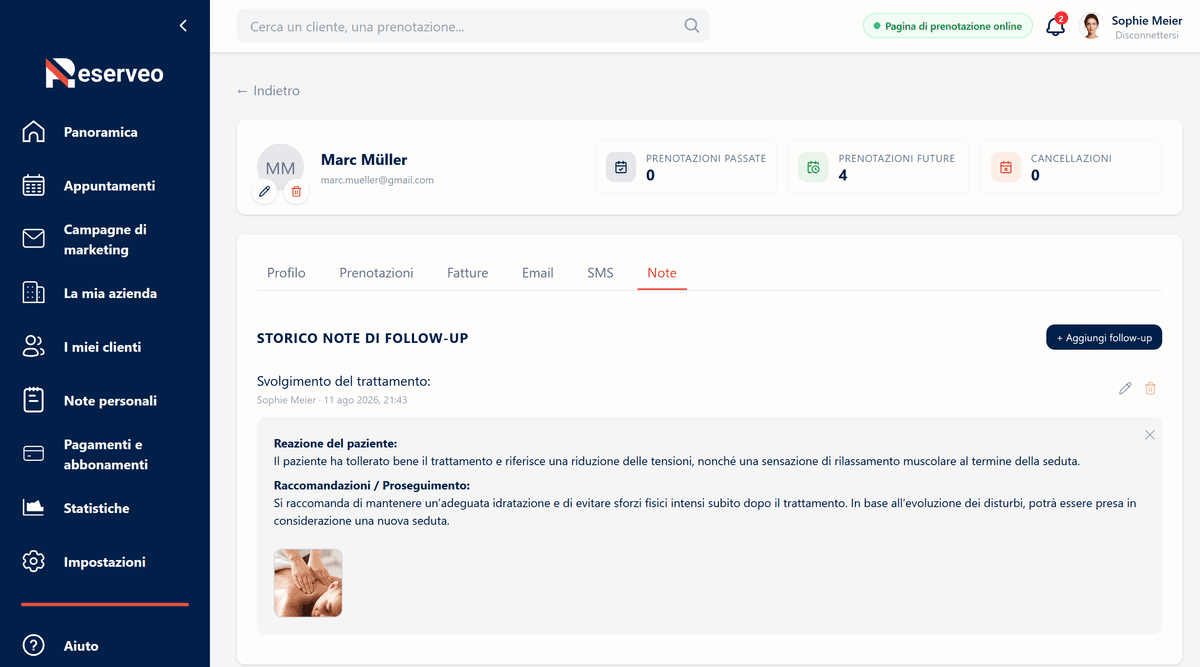Delete client with red trash icon

coord(296,191)
